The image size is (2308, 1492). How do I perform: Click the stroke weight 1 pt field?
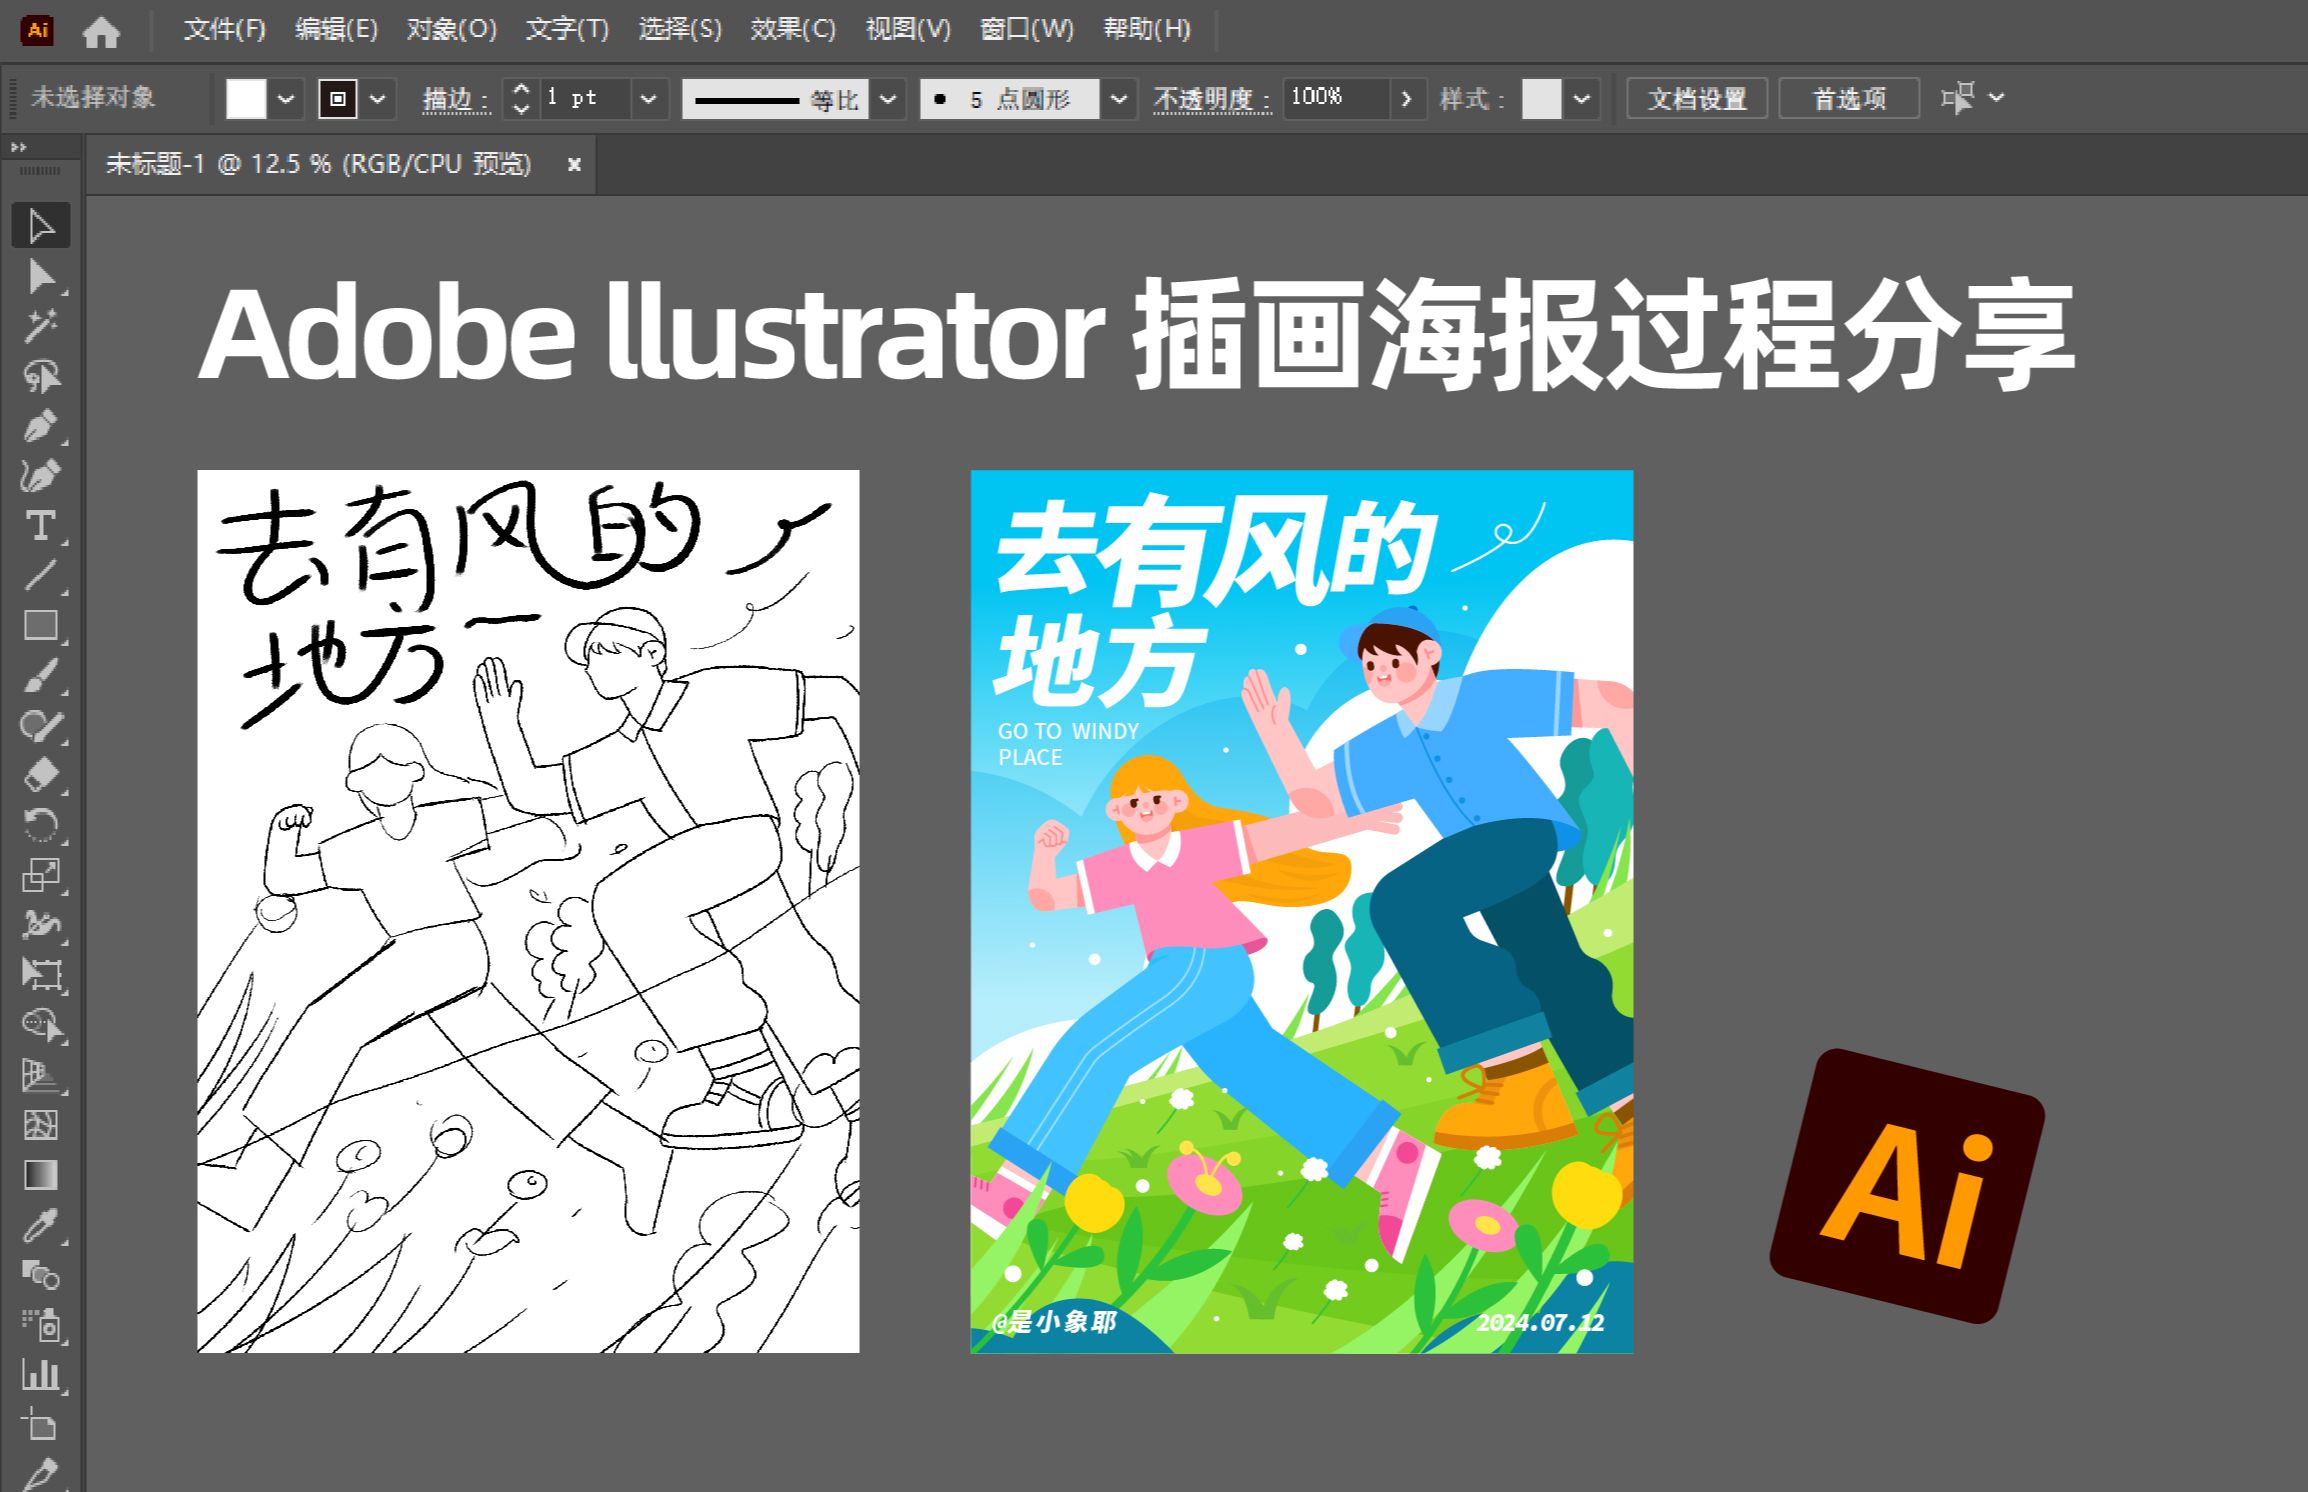point(586,99)
